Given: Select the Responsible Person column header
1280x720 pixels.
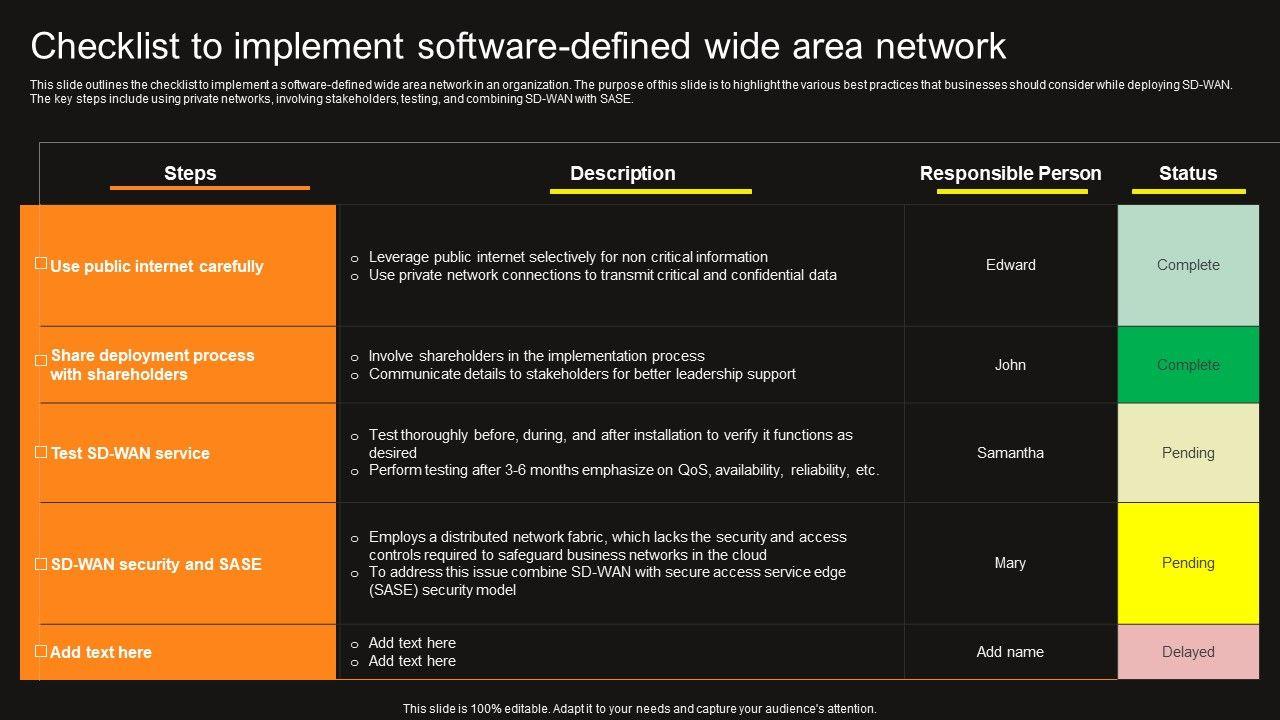Looking at the screenshot, I should pyautogui.click(x=1010, y=173).
